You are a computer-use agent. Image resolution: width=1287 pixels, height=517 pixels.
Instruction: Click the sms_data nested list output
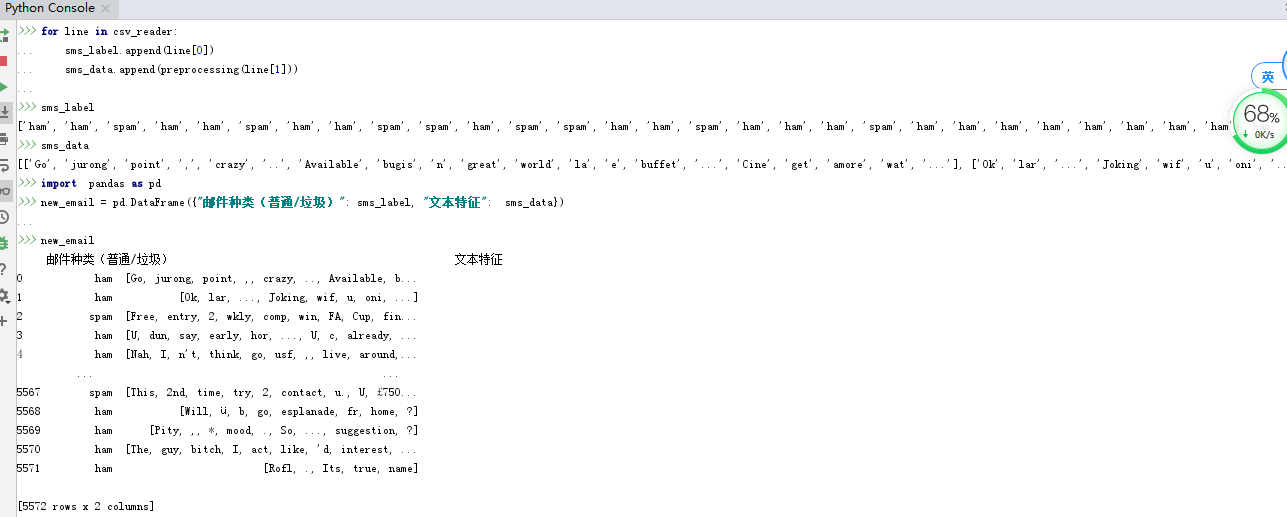[652, 164]
